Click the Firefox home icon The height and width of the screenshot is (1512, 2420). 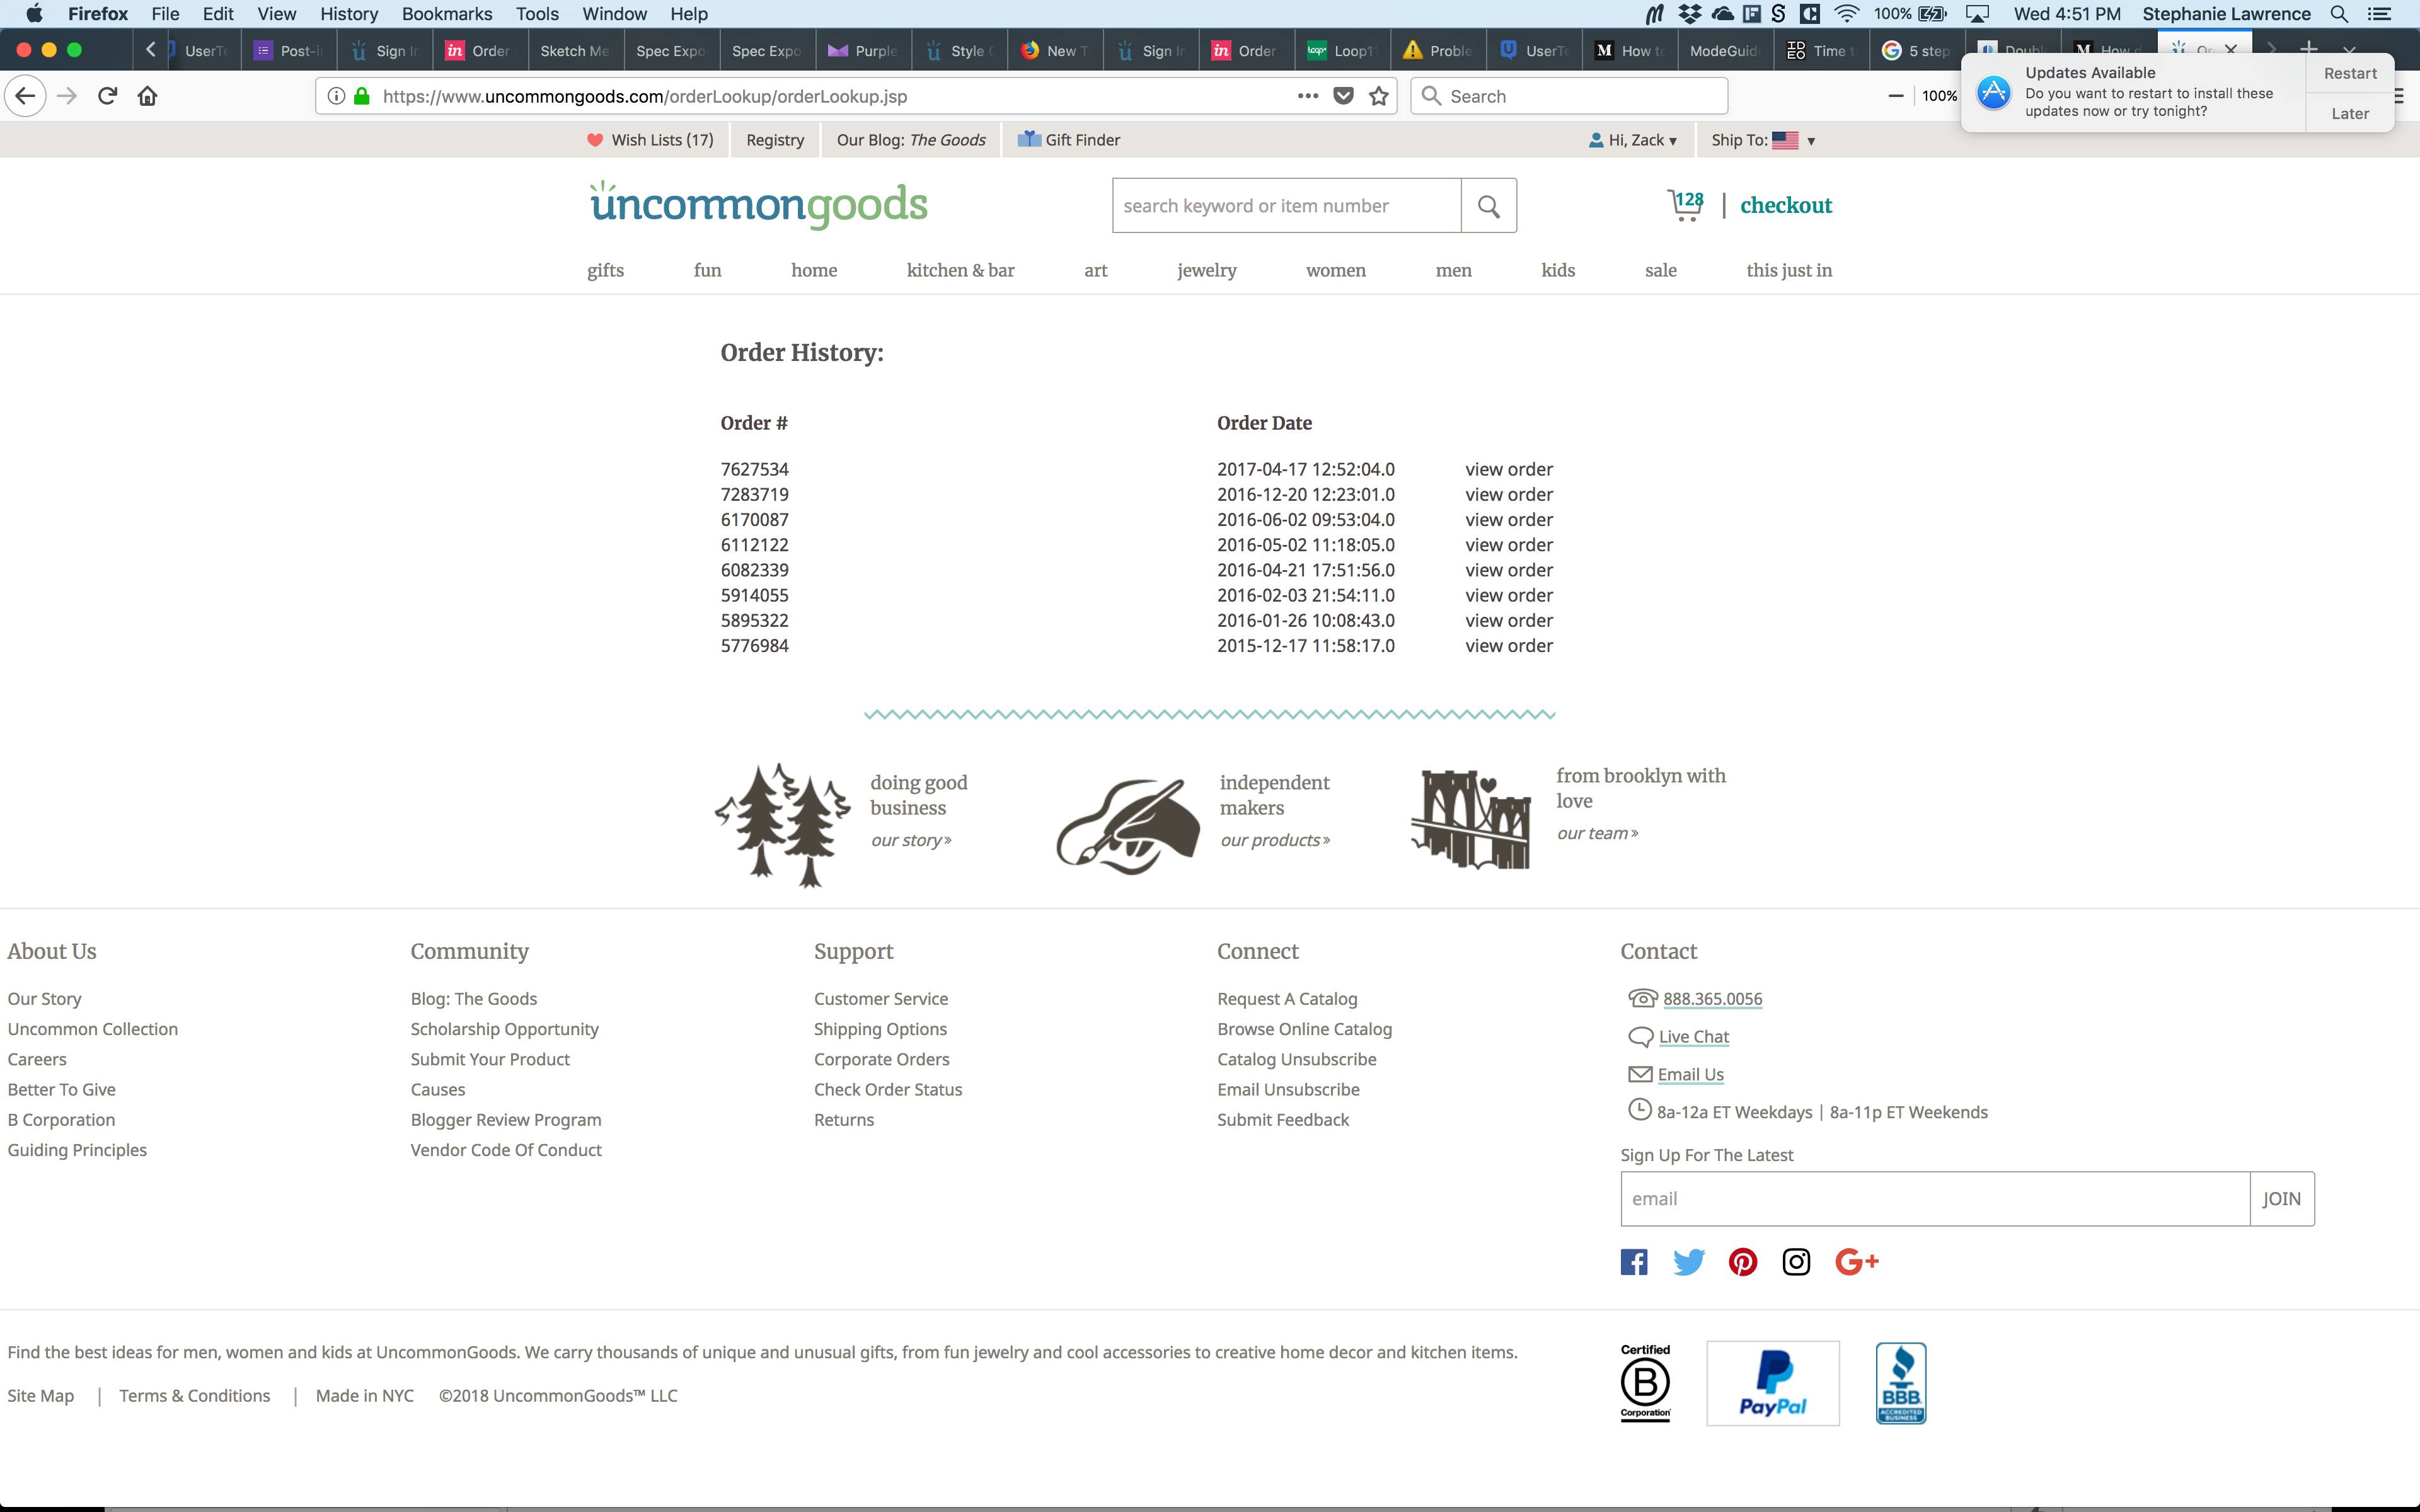tap(147, 96)
